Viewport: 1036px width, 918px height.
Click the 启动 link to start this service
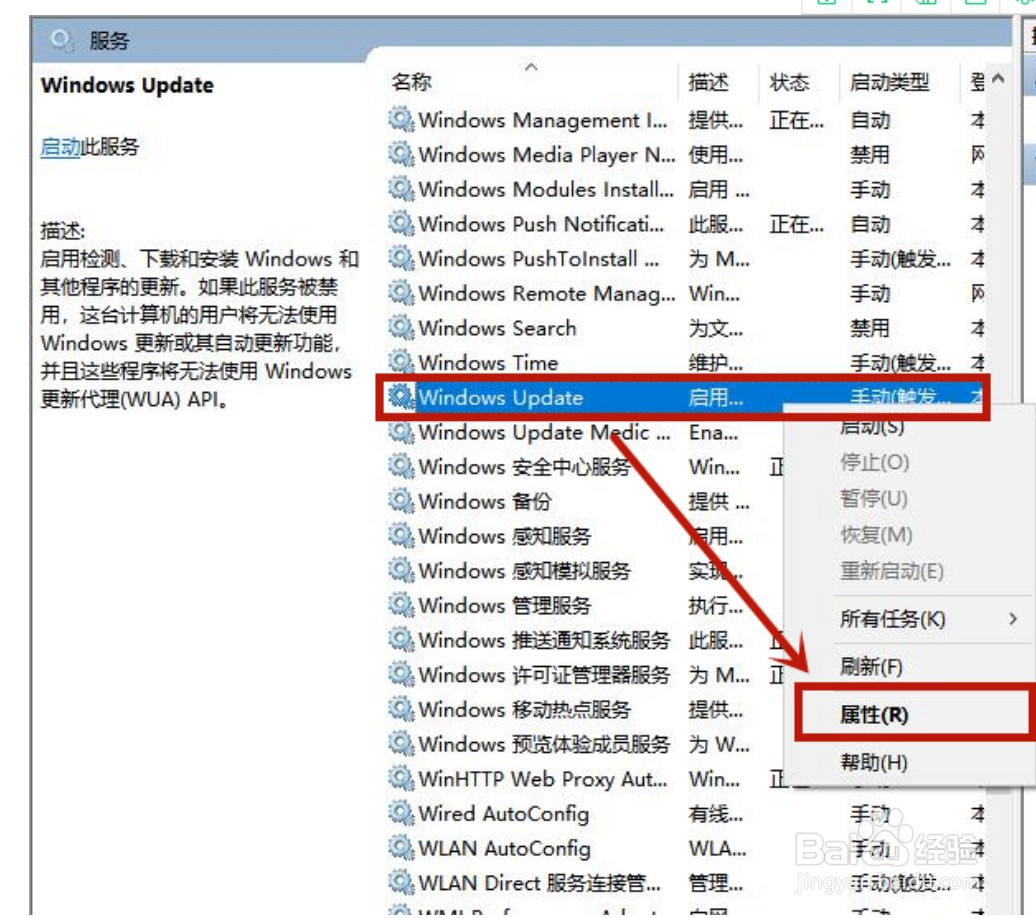[60, 147]
